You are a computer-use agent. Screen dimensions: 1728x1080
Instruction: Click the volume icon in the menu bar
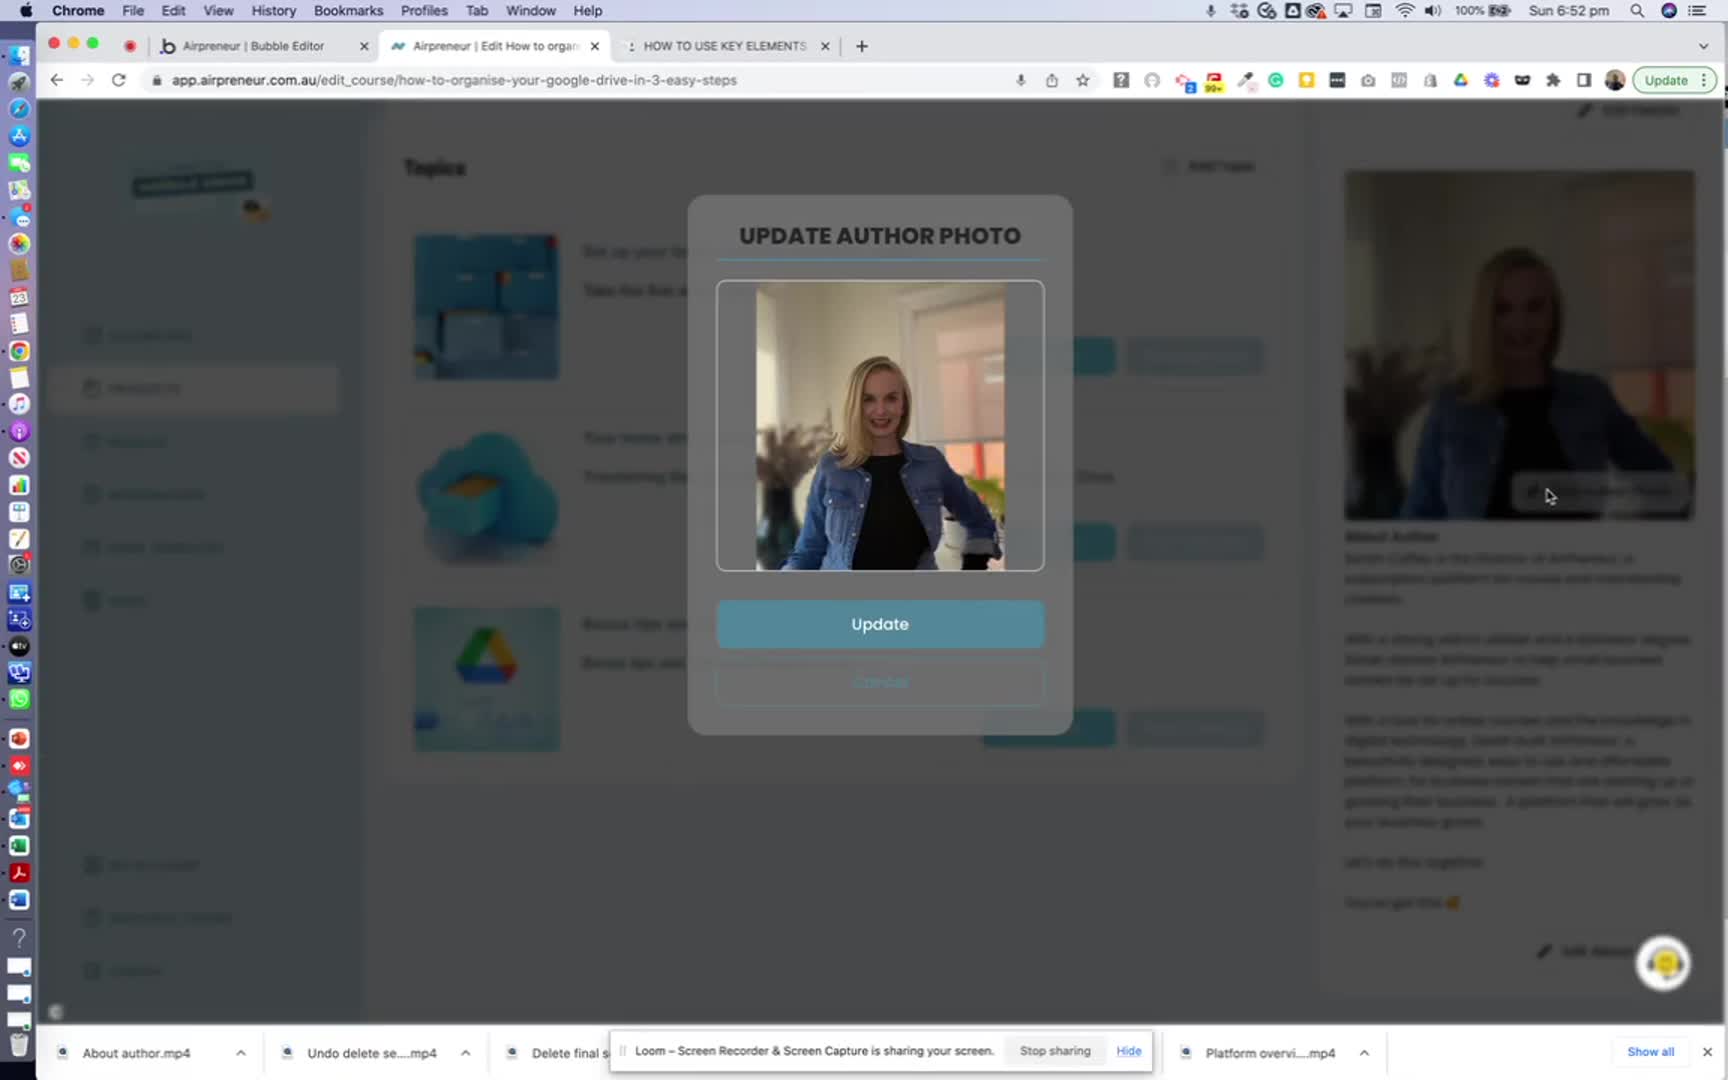pyautogui.click(x=1433, y=10)
